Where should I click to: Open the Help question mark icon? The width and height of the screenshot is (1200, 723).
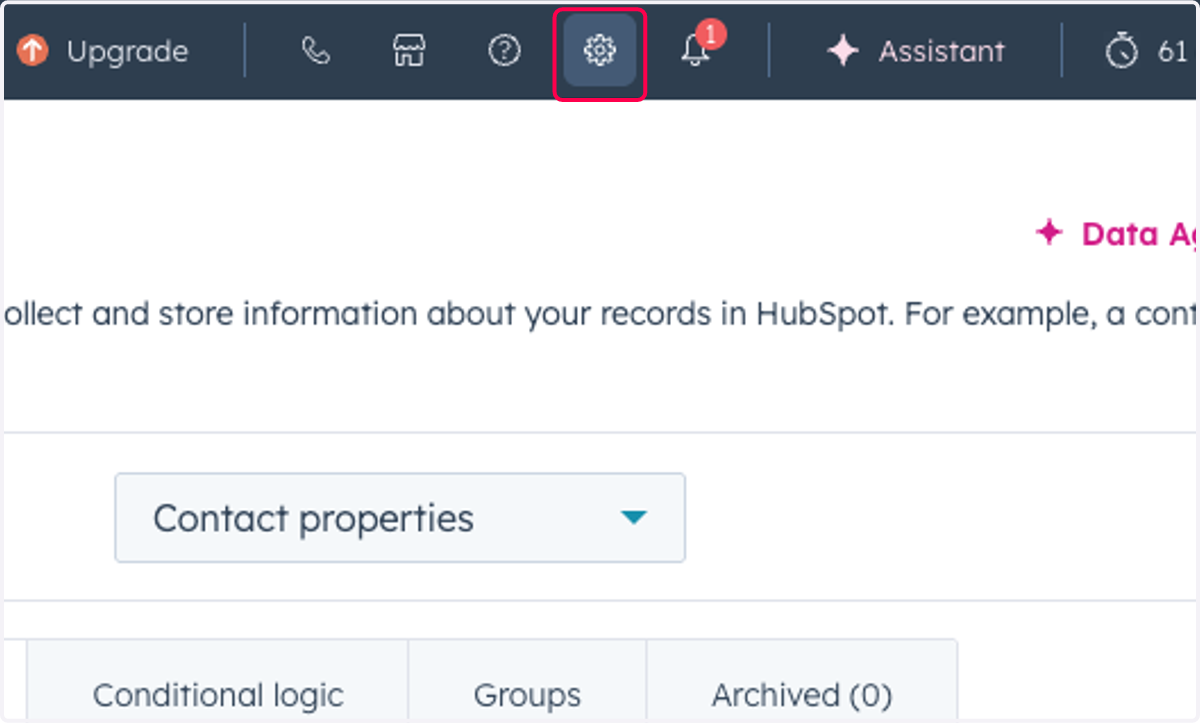click(504, 50)
